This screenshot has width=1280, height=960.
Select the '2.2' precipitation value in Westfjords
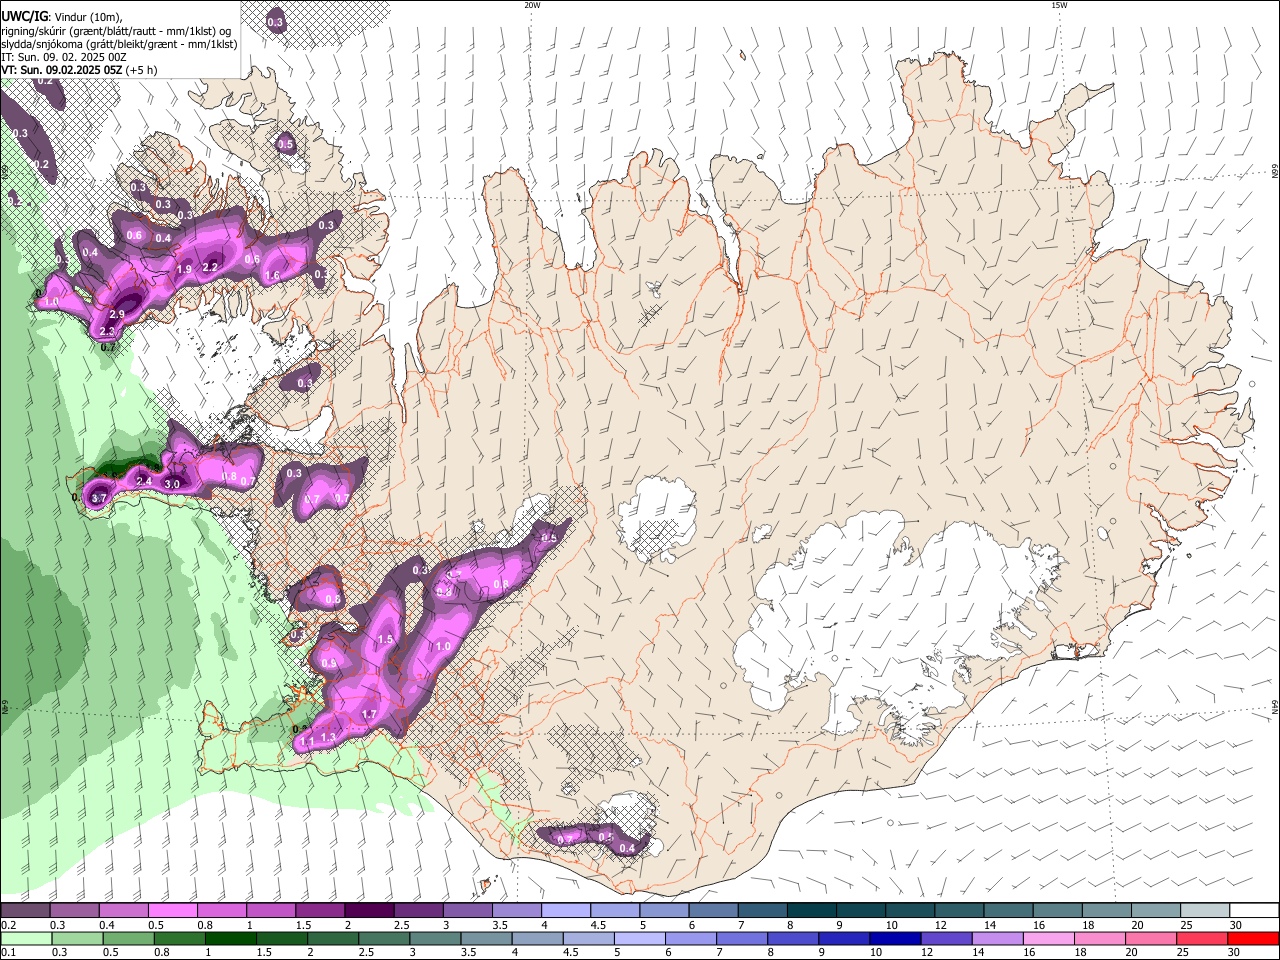[210, 267]
